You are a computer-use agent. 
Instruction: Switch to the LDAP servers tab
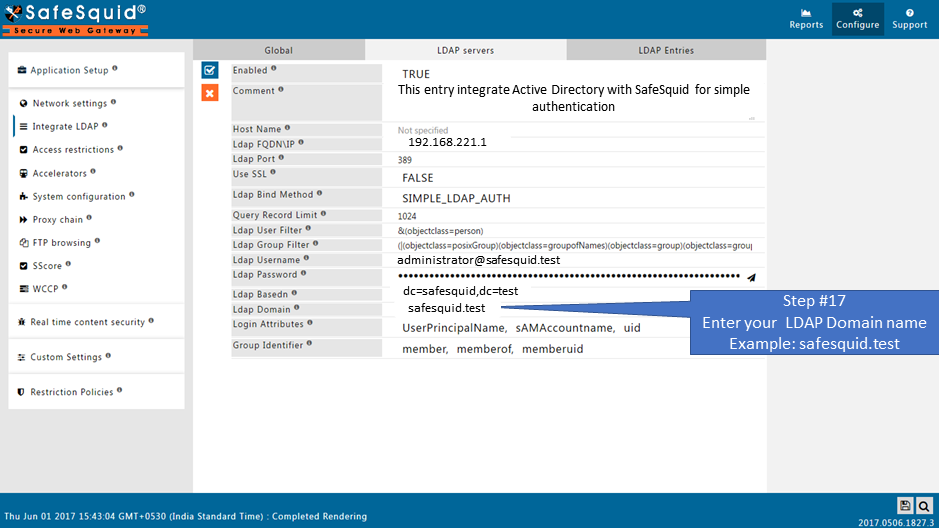tap(465, 50)
